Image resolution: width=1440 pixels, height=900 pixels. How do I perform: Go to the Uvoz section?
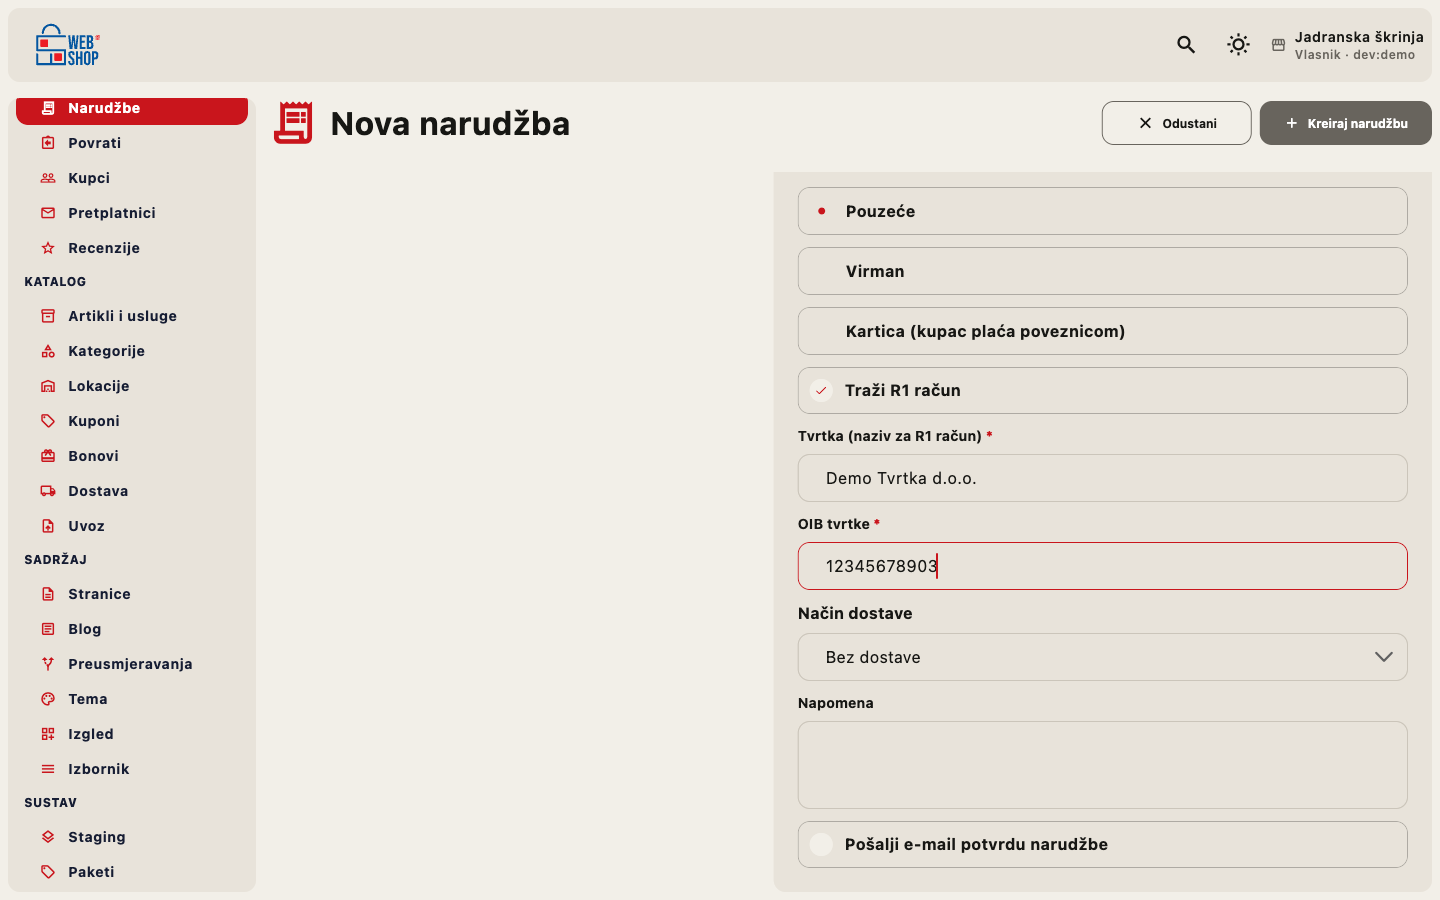132,526
